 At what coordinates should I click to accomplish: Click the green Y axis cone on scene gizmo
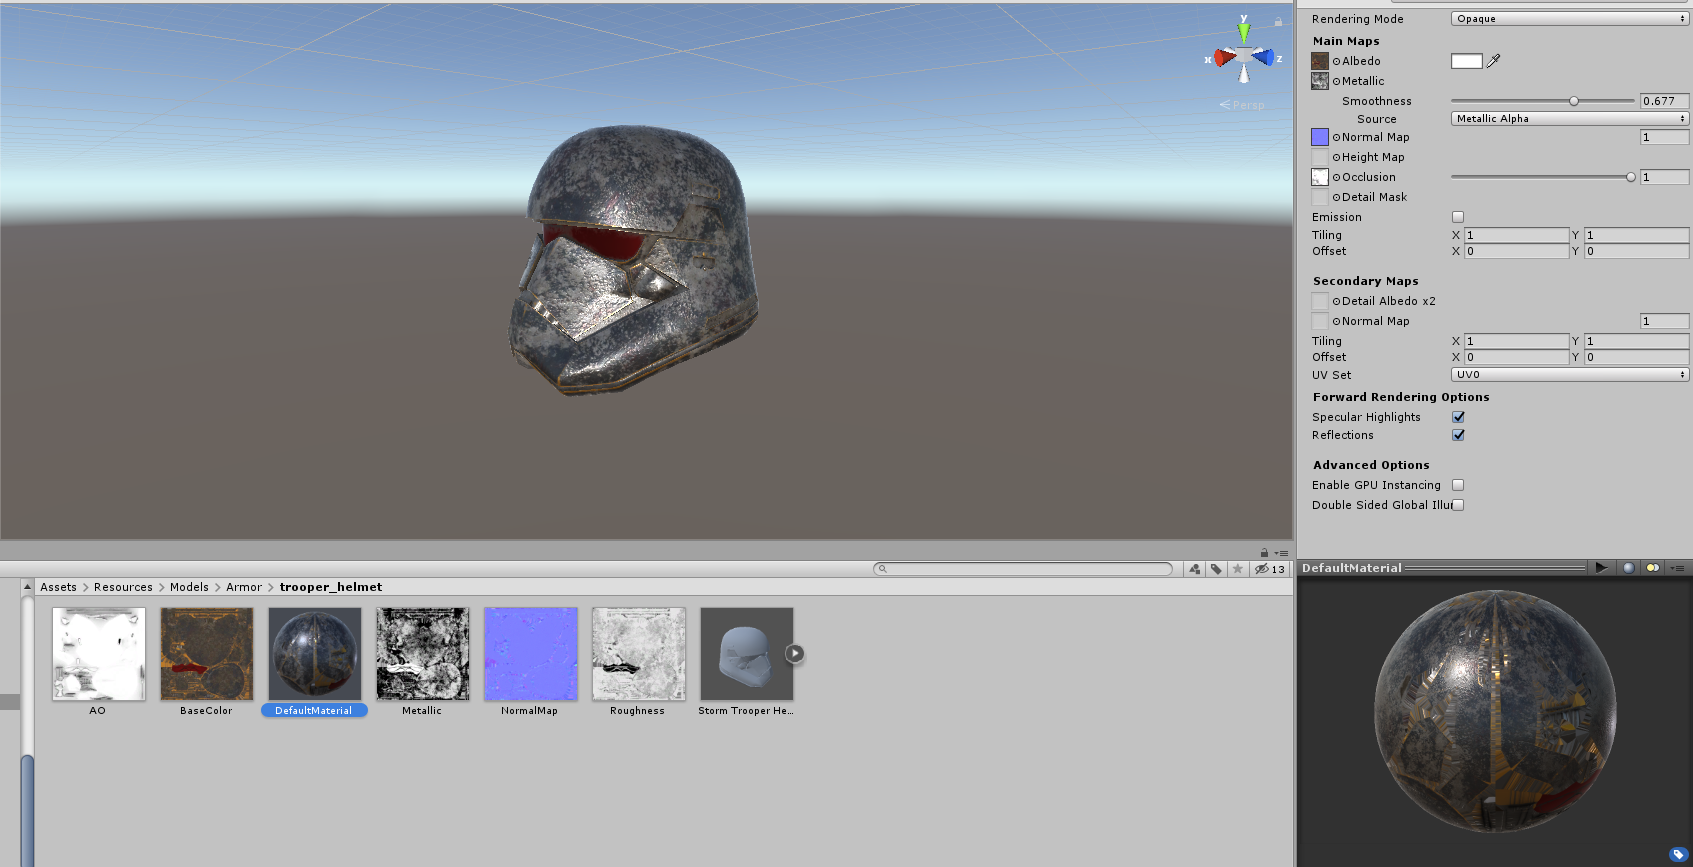1244,31
